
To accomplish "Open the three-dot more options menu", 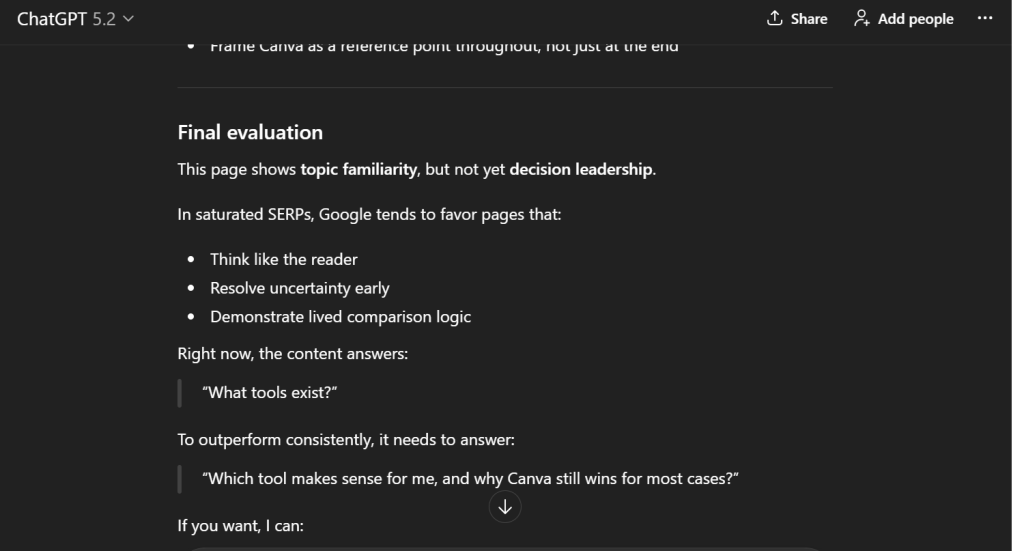I will tap(985, 19).
